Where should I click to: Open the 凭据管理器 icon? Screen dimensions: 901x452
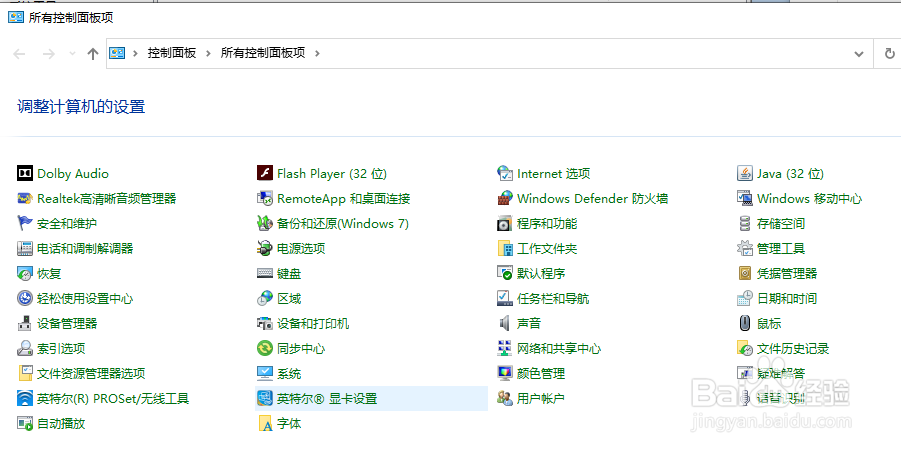click(x=745, y=273)
